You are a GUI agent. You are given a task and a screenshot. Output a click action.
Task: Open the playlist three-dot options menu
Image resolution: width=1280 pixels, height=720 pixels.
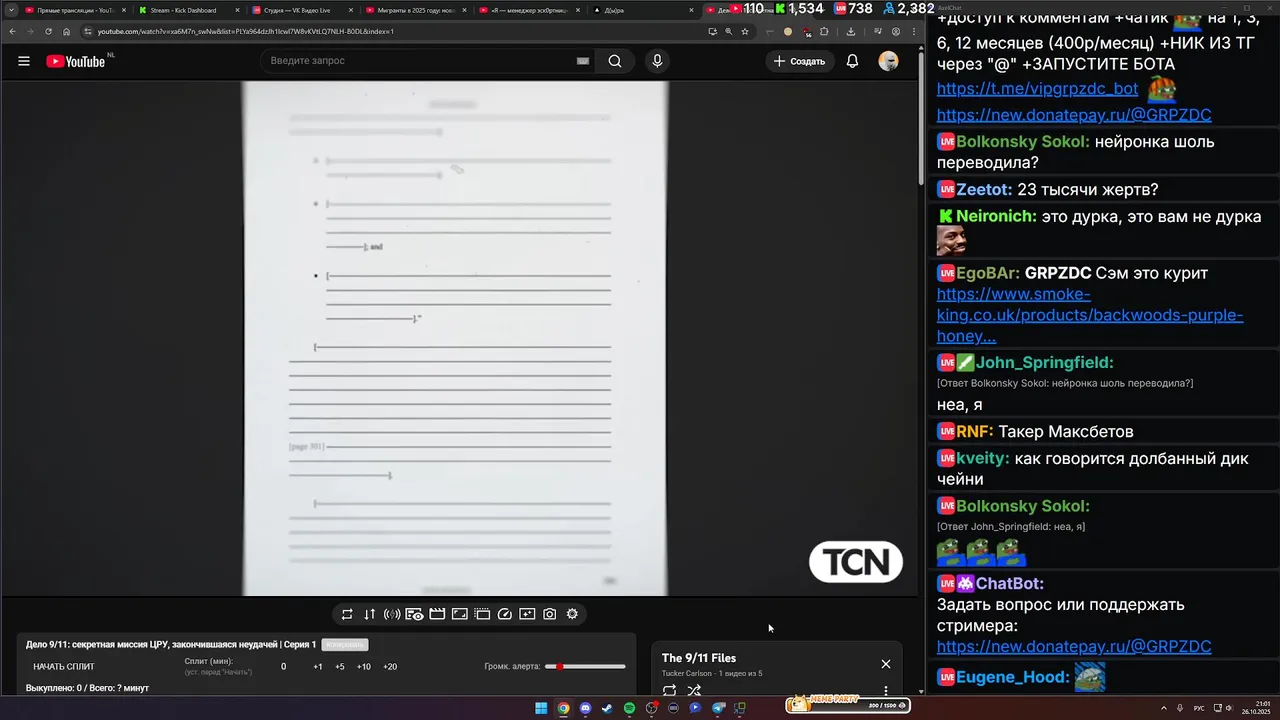(x=886, y=690)
